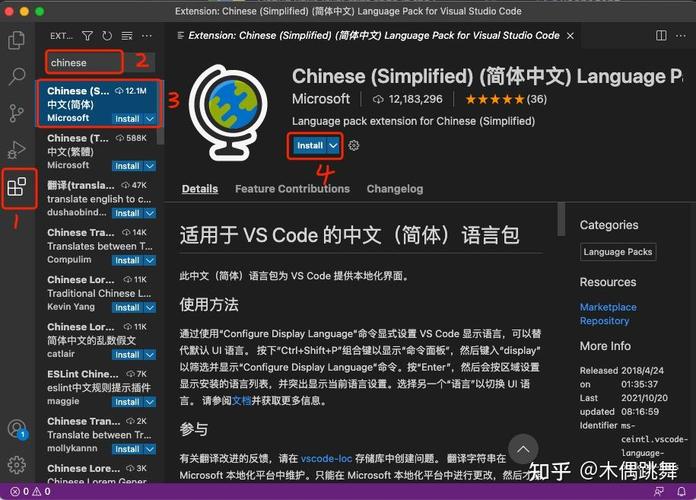Open the Manage gear in activity bar
696x500 pixels.
(x=17, y=464)
